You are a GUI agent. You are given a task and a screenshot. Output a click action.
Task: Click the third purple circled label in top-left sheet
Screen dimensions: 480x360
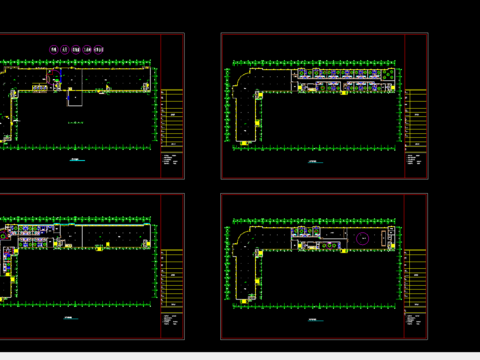(x=76, y=50)
